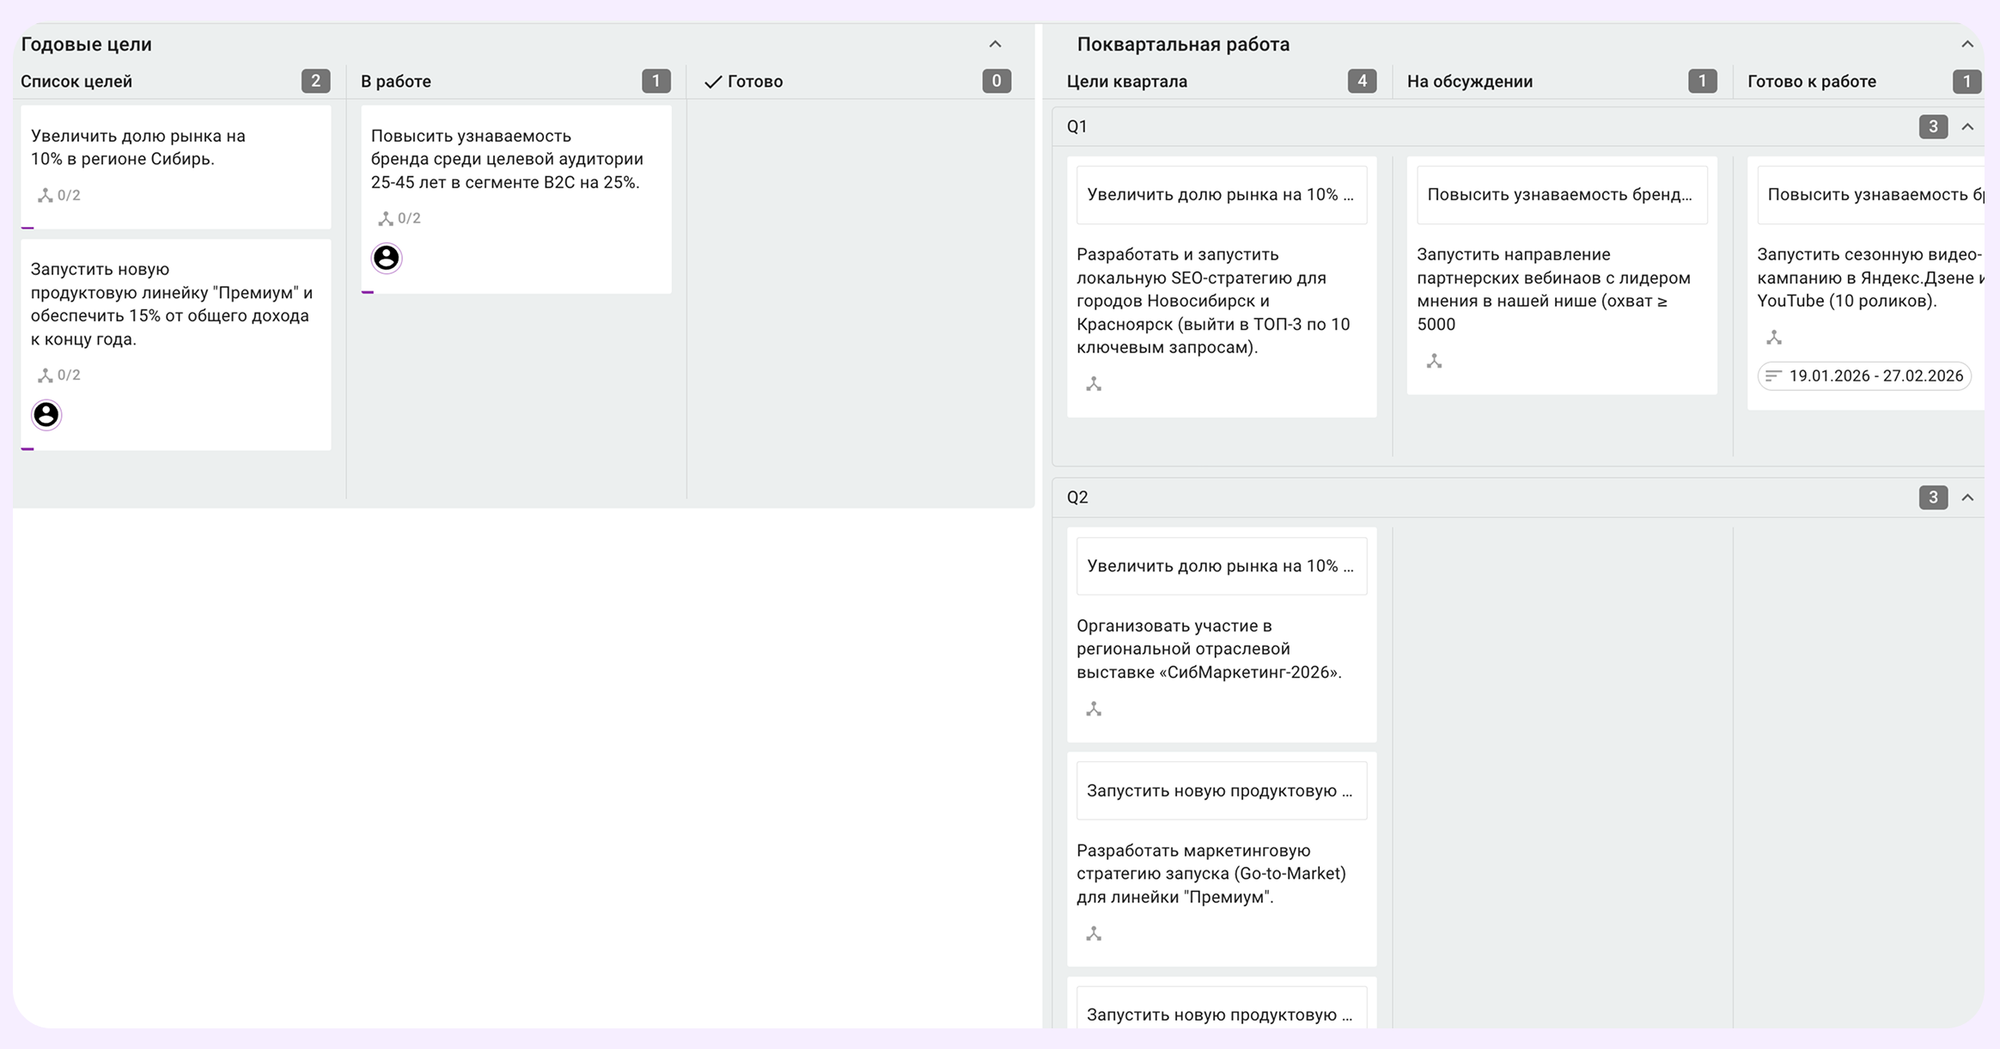Viewport: 2000px width, 1049px height.
Task: Select the На обсуждении column header
Action: click(x=1469, y=81)
